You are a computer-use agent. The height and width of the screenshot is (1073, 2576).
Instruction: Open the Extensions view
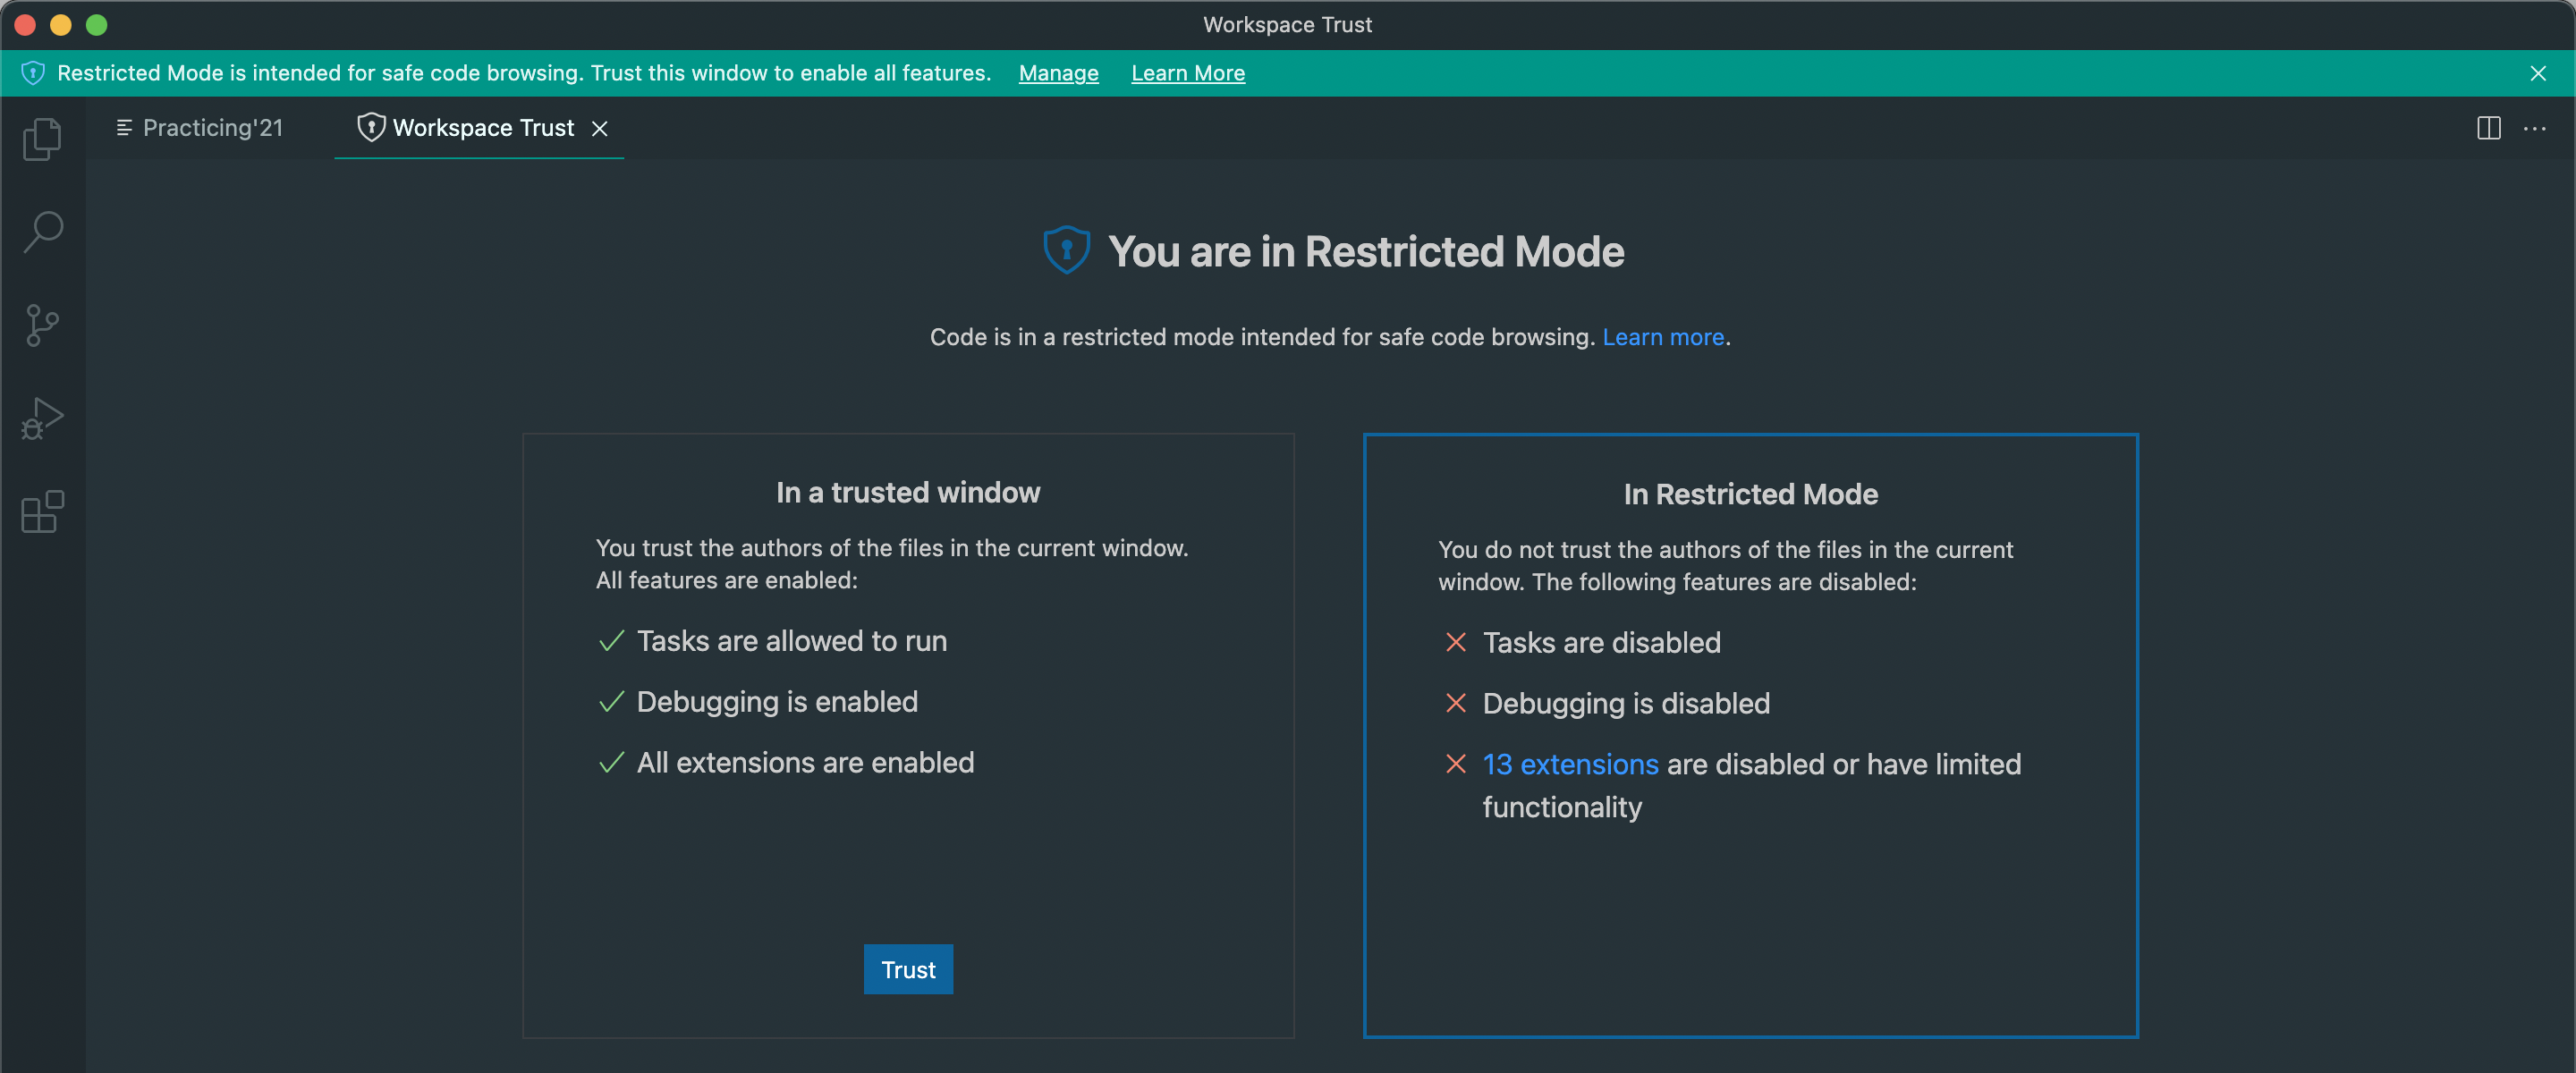click(41, 511)
